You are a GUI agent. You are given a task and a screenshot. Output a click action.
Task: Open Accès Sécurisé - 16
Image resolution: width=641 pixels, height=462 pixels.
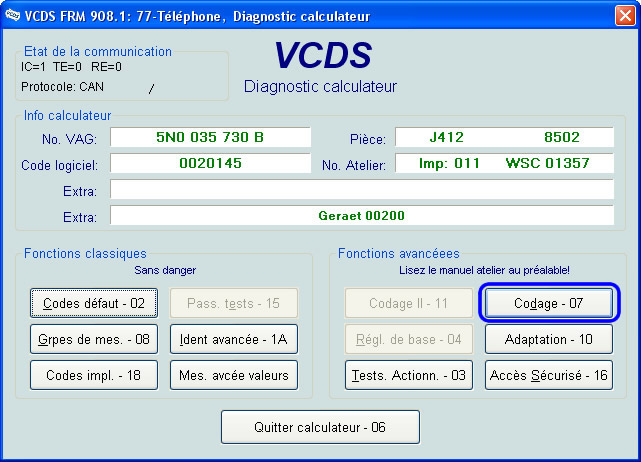549,375
